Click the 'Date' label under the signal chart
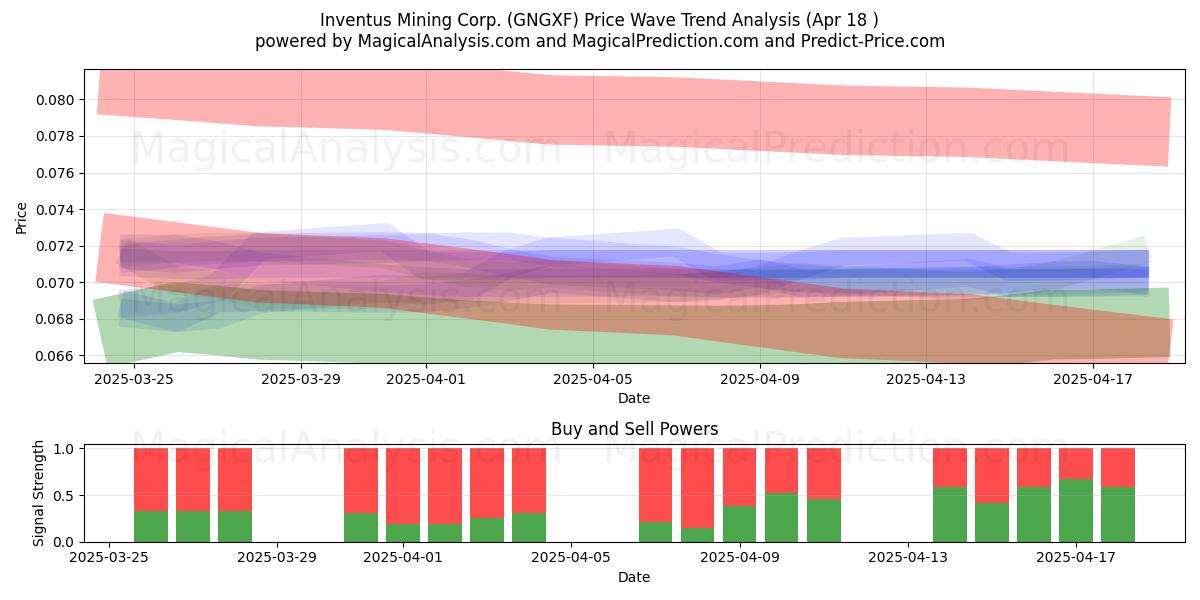 point(634,577)
